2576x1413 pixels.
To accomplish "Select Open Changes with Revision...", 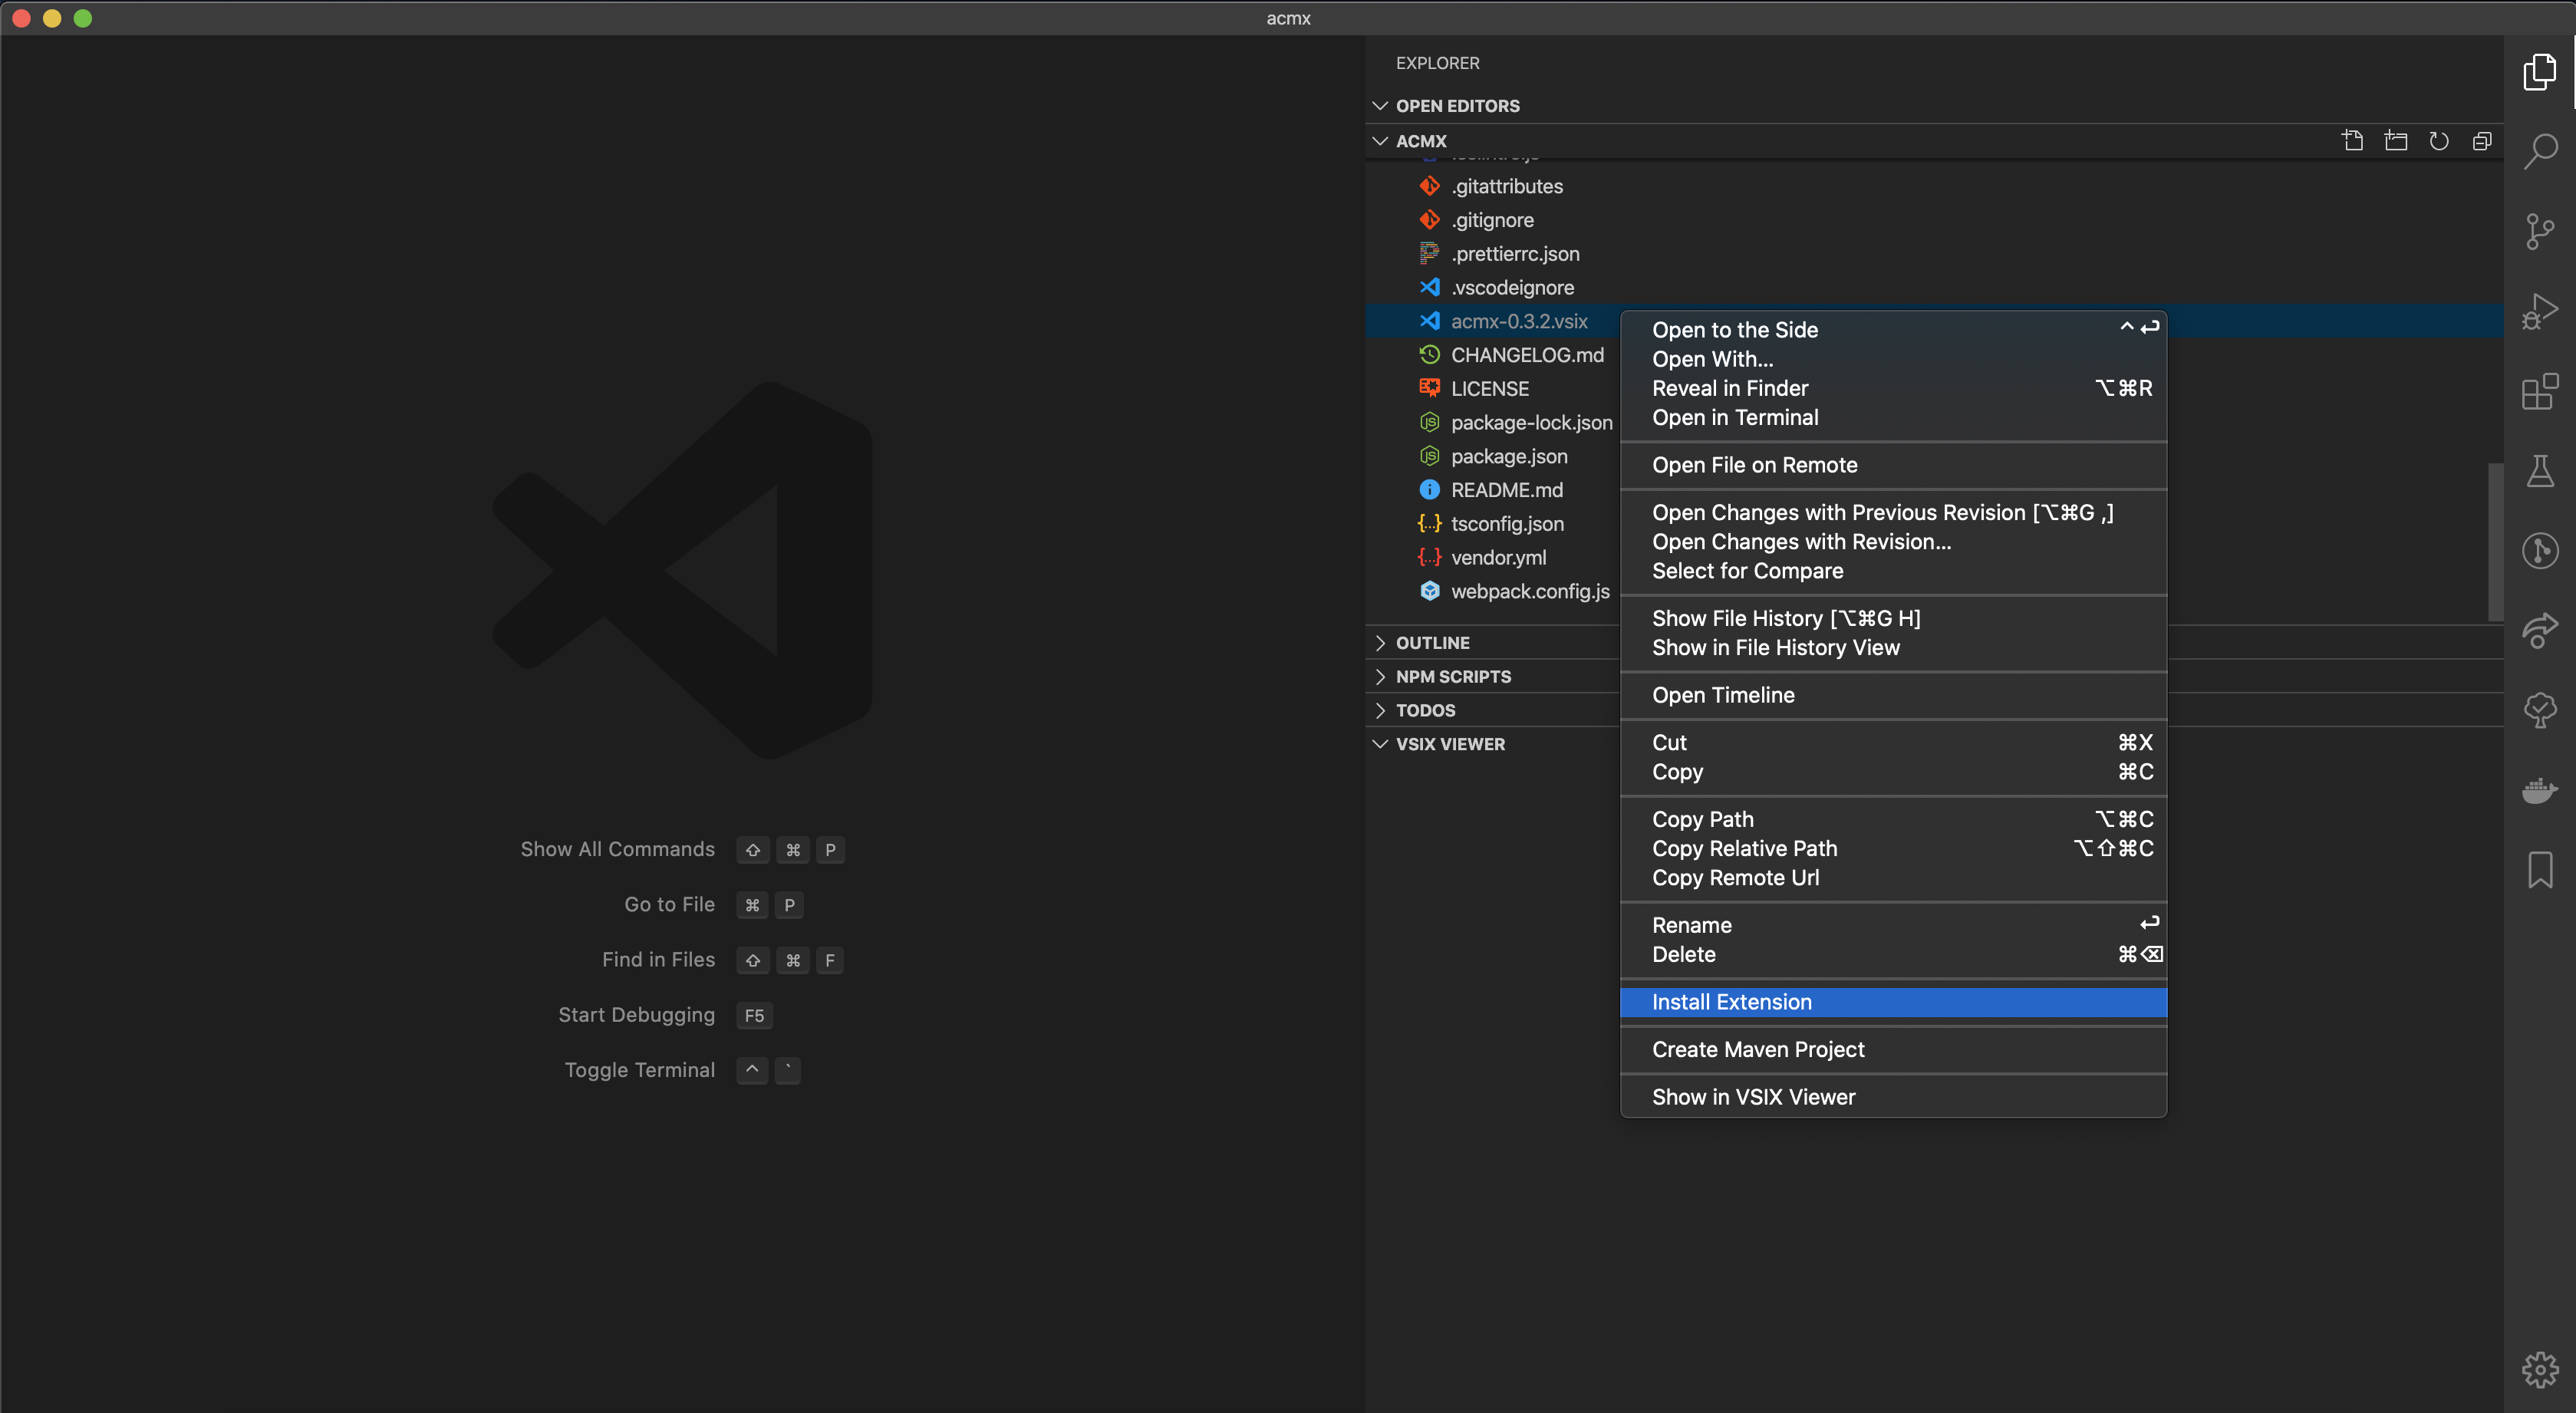I will point(1893,542).
